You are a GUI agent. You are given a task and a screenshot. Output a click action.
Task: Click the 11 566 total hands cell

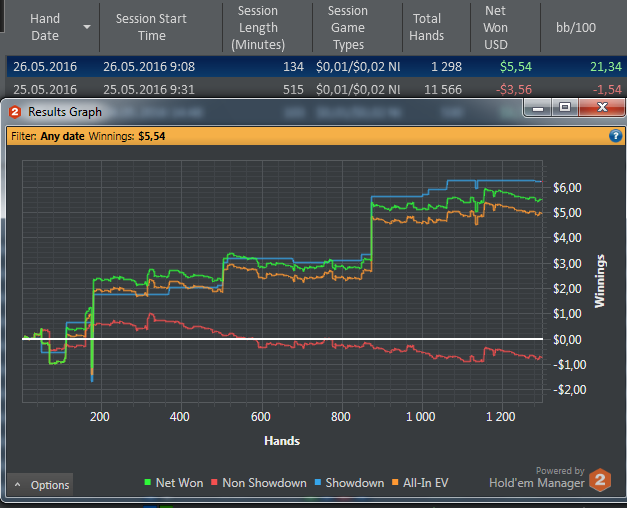(443, 89)
